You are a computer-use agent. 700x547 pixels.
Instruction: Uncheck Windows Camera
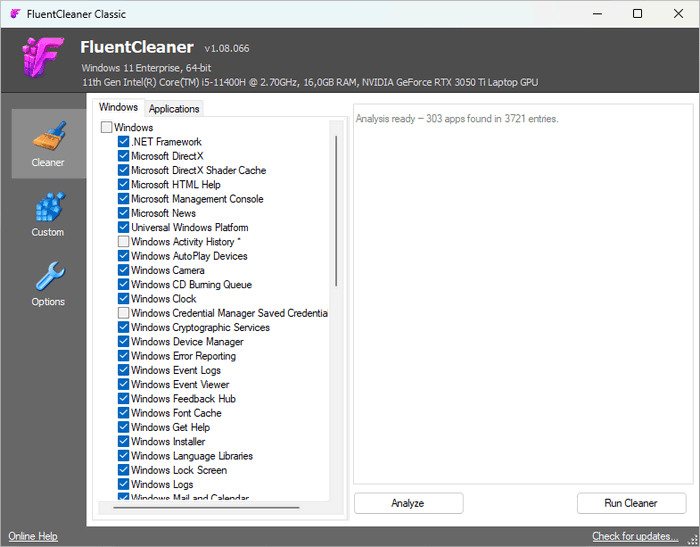point(123,270)
